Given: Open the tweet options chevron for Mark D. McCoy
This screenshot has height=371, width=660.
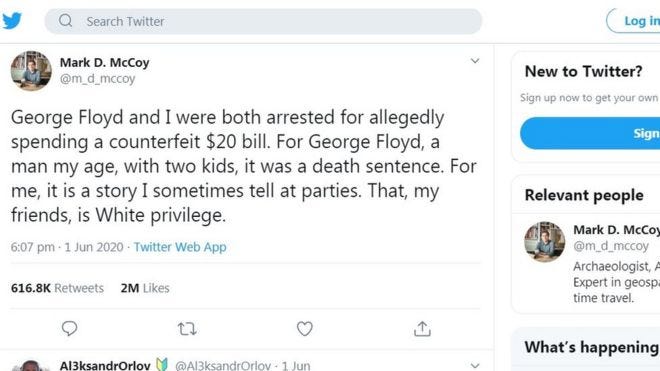Looking at the screenshot, I should (x=475, y=61).
